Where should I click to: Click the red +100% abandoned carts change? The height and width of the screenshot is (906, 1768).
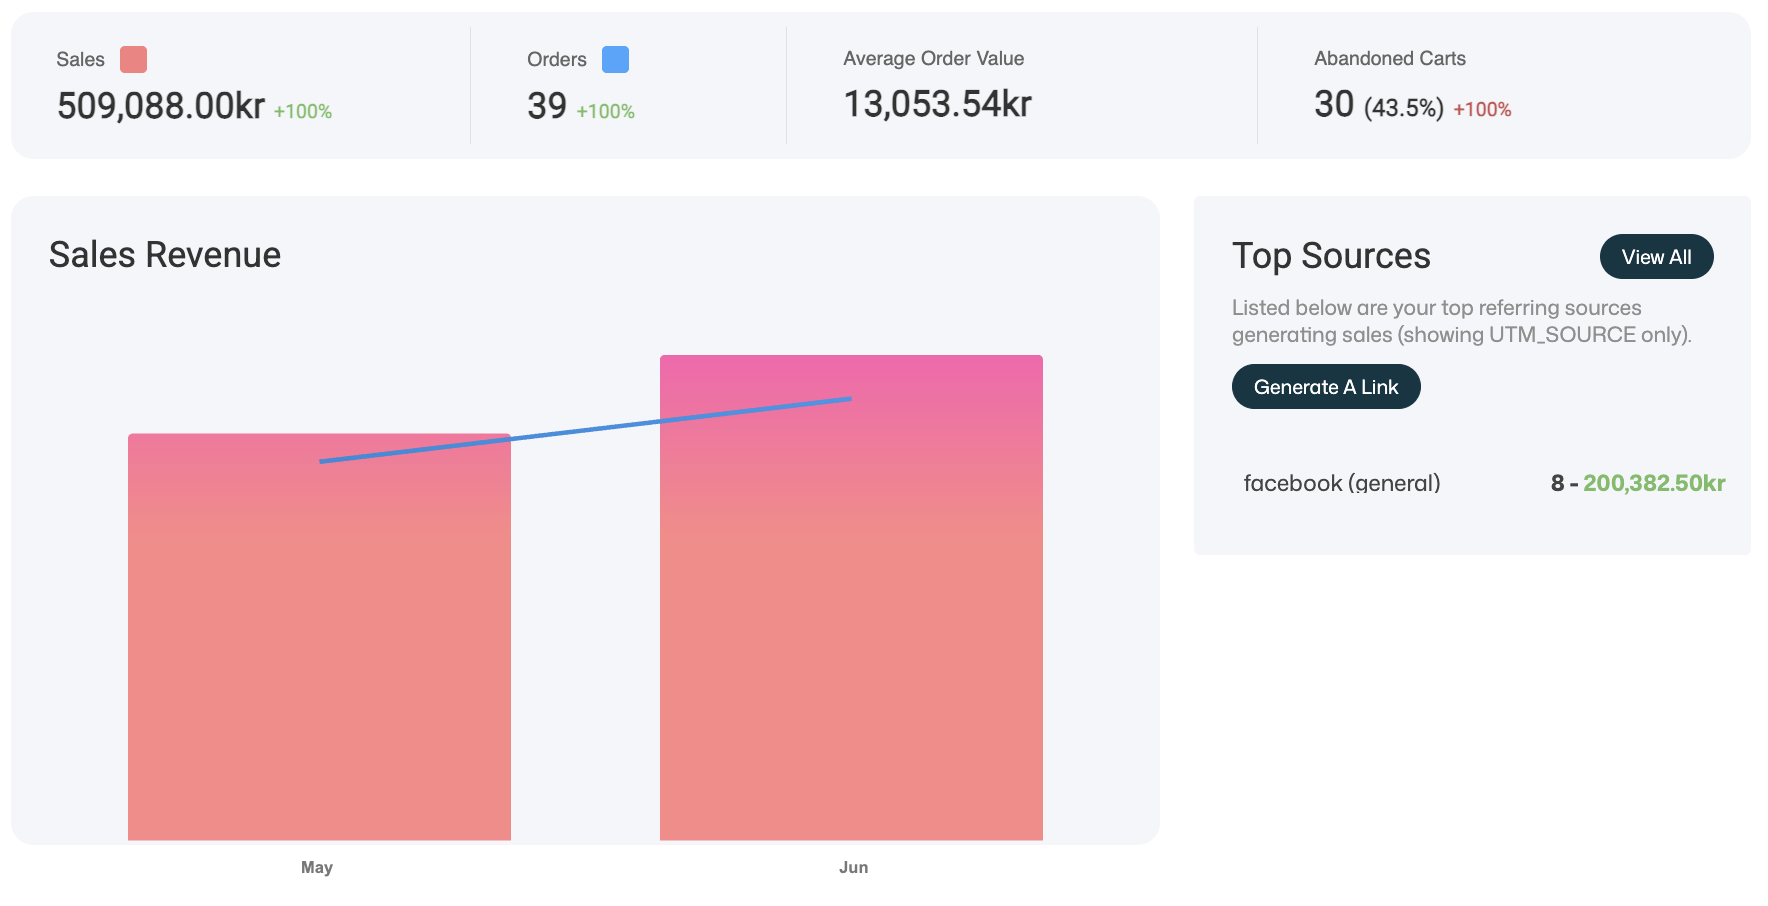tap(1482, 110)
